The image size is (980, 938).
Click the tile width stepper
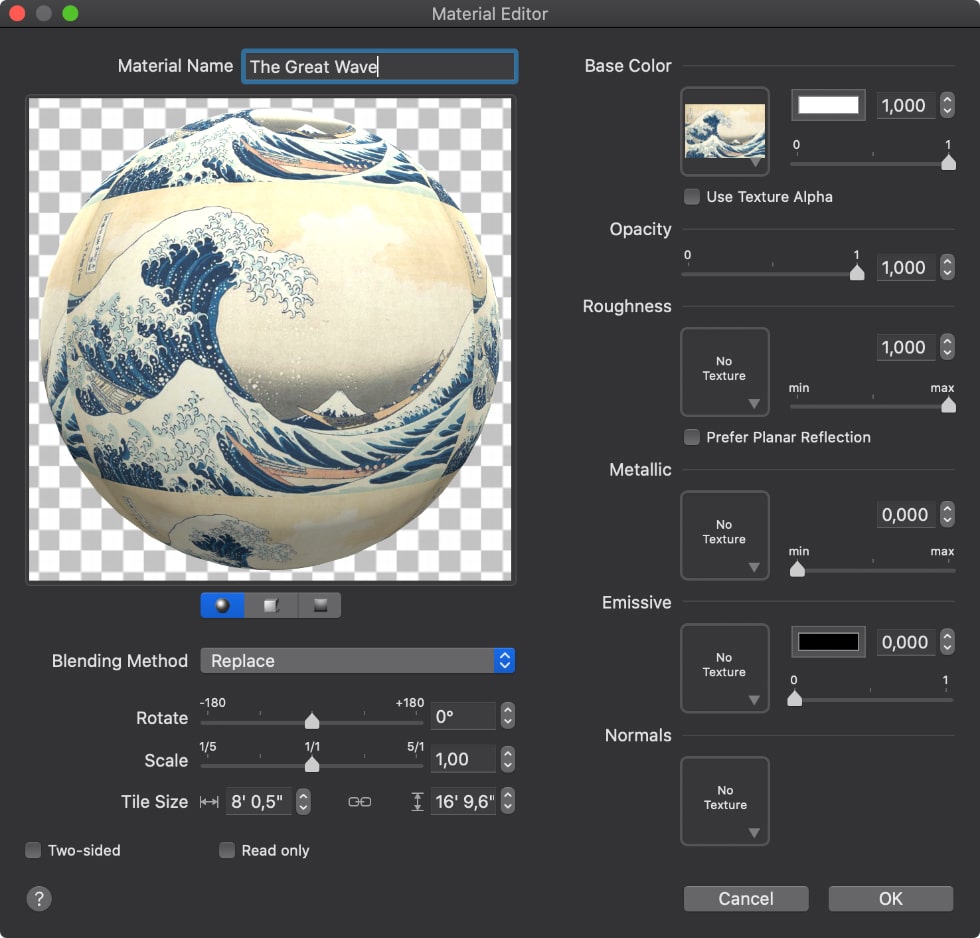[303, 801]
